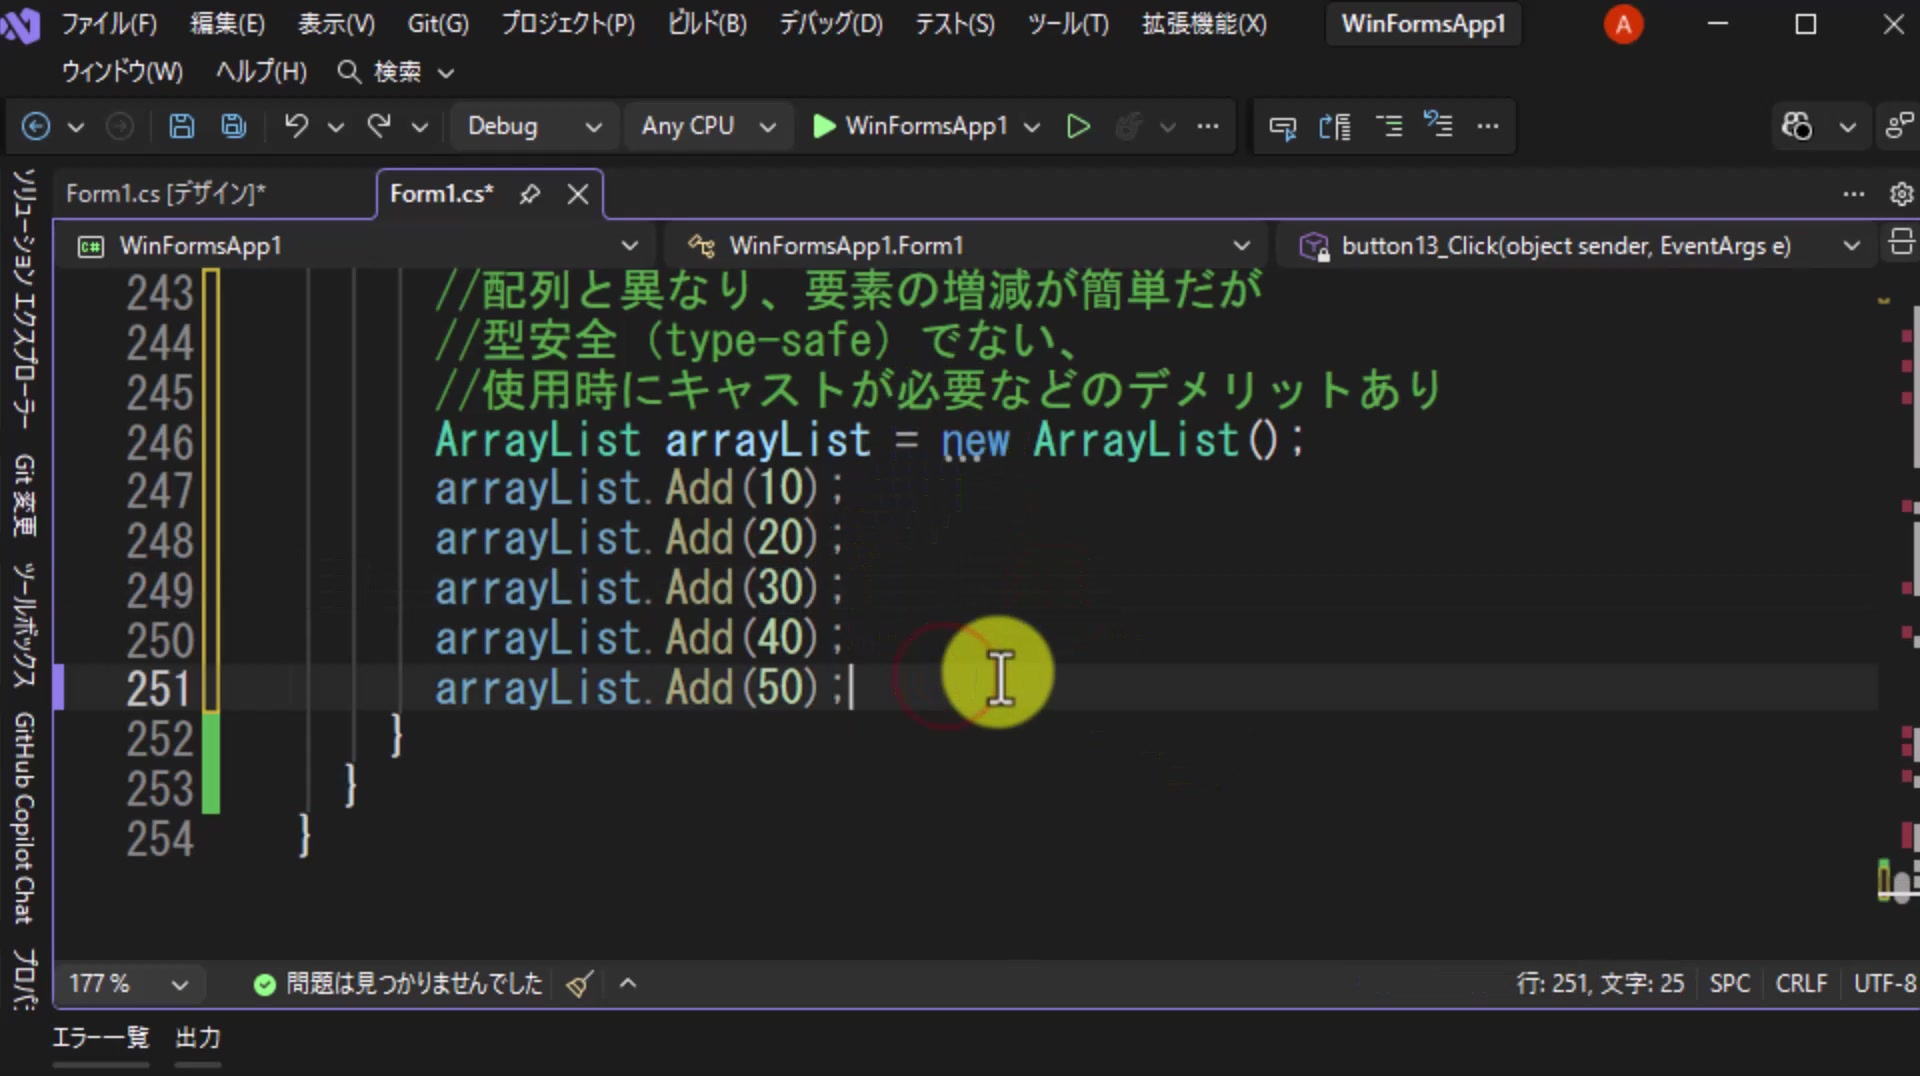This screenshot has height=1076, width=1920.
Task: Expand the Hot Reload options arrow
Action: pos(1167,127)
